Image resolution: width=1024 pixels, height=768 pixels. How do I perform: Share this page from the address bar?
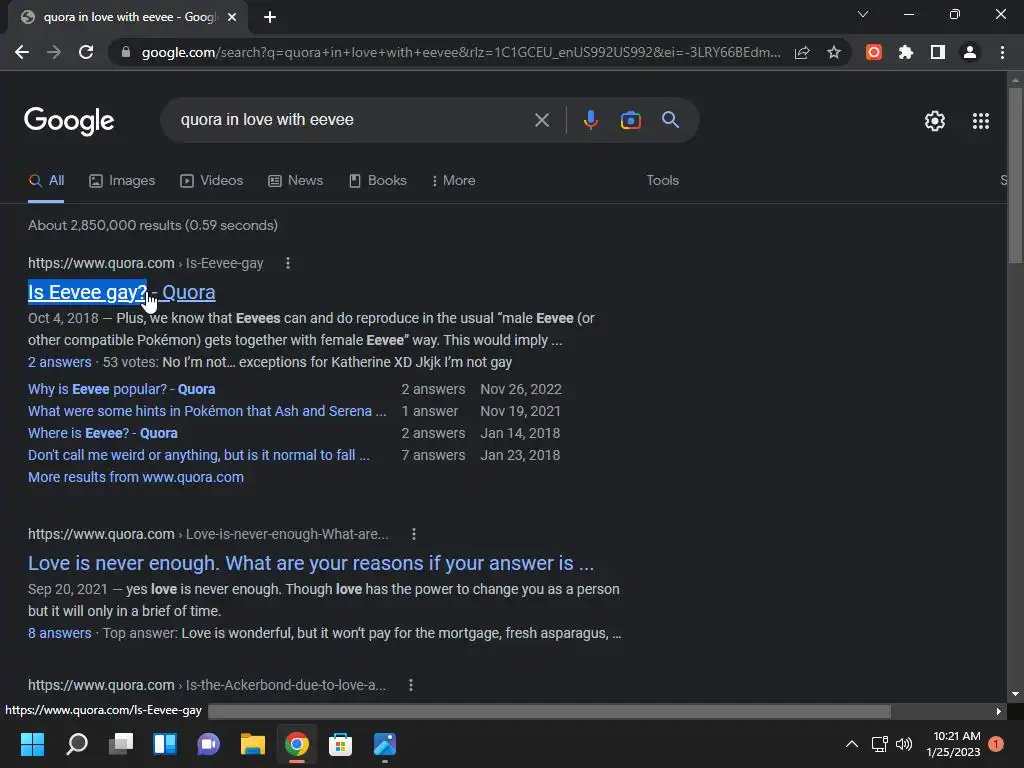click(x=802, y=52)
